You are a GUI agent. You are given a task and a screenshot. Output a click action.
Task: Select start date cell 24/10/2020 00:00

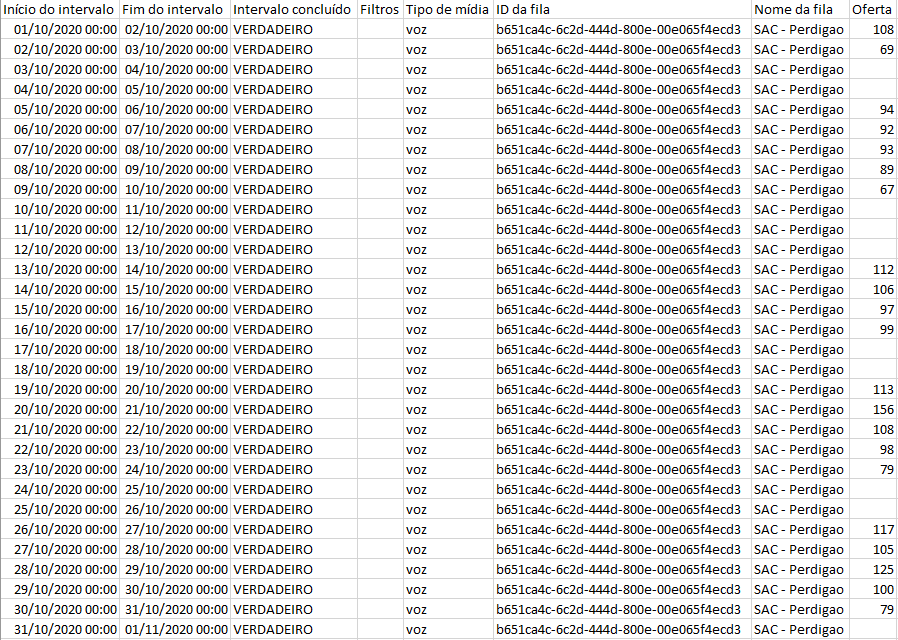(x=60, y=490)
